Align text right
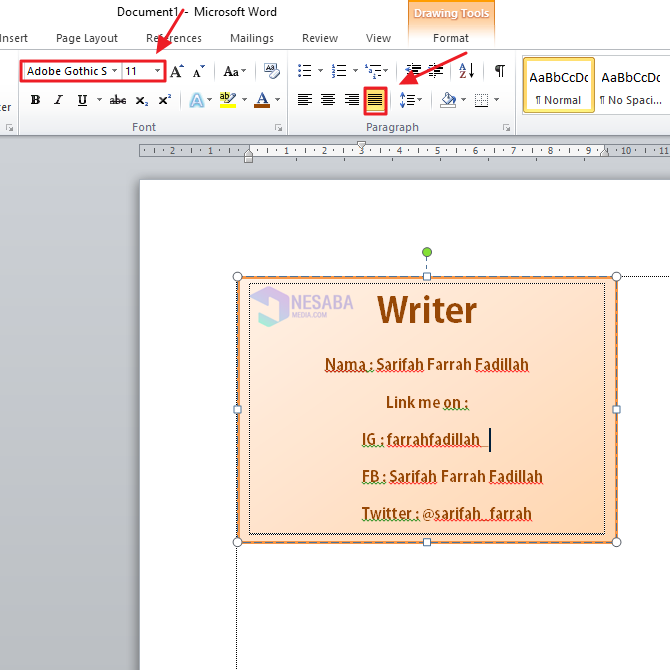Viewport: 670px width, 670px height. coord(352,100)
